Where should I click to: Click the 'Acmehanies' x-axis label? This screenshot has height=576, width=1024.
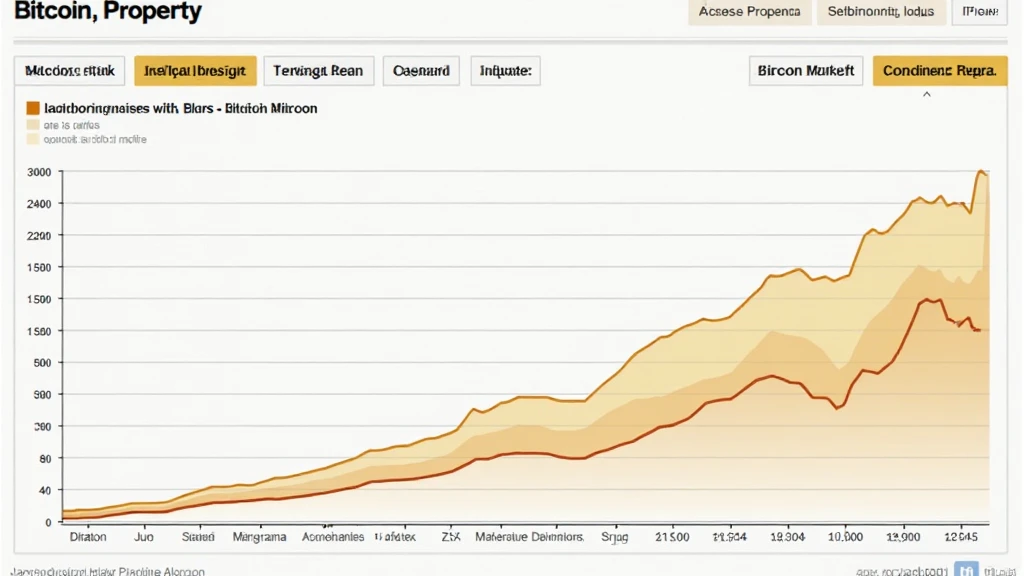333,537
